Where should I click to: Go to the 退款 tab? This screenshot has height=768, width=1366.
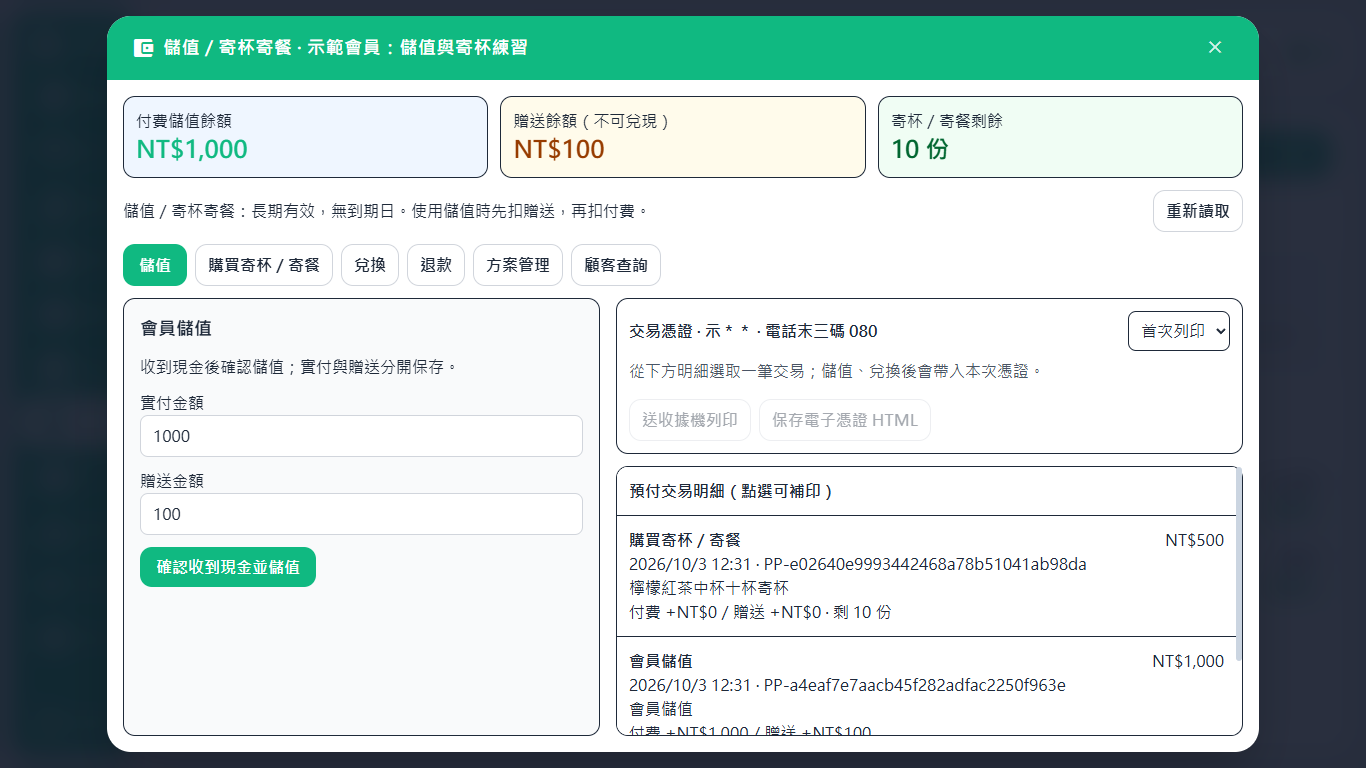point(436,265)
